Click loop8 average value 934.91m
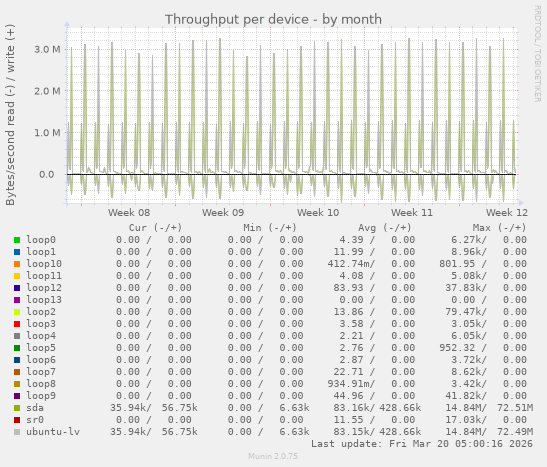This screenshot has height=467, width=547. (x=349, y=384)
